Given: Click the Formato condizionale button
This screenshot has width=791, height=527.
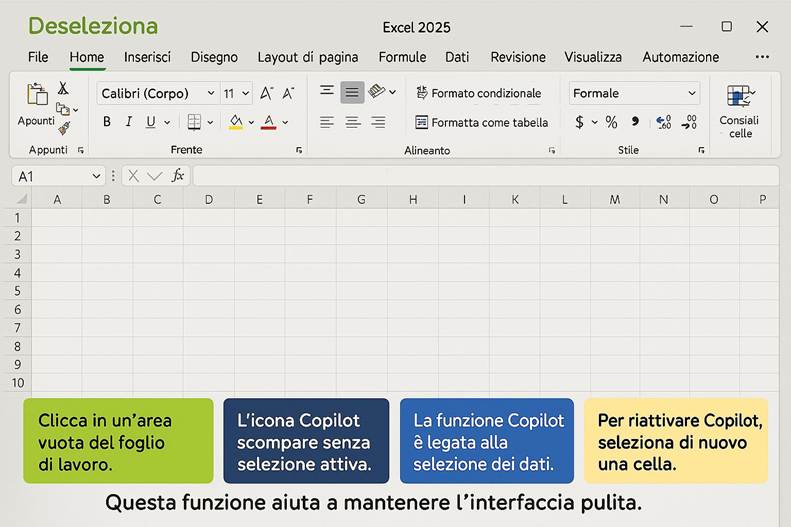Looking at the screenshot, I should click(478, 93).
